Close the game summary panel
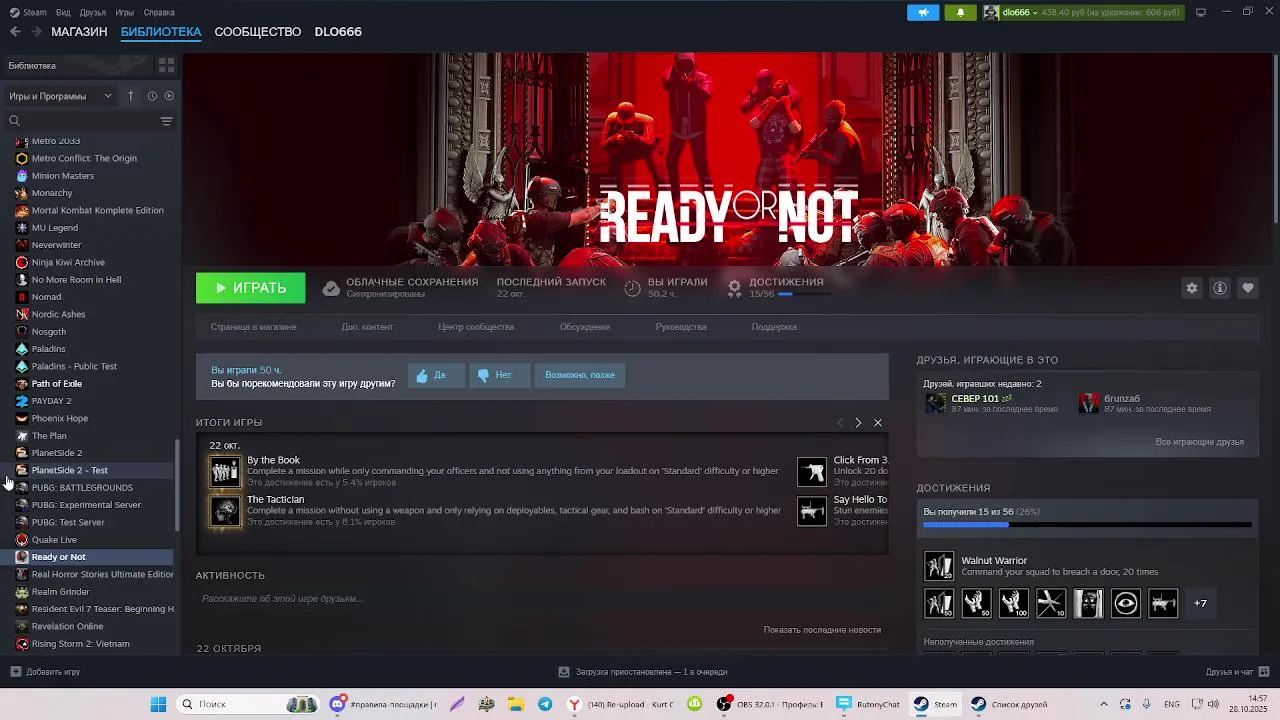Screen dimensions: 1280x720 tap(878, 423)
